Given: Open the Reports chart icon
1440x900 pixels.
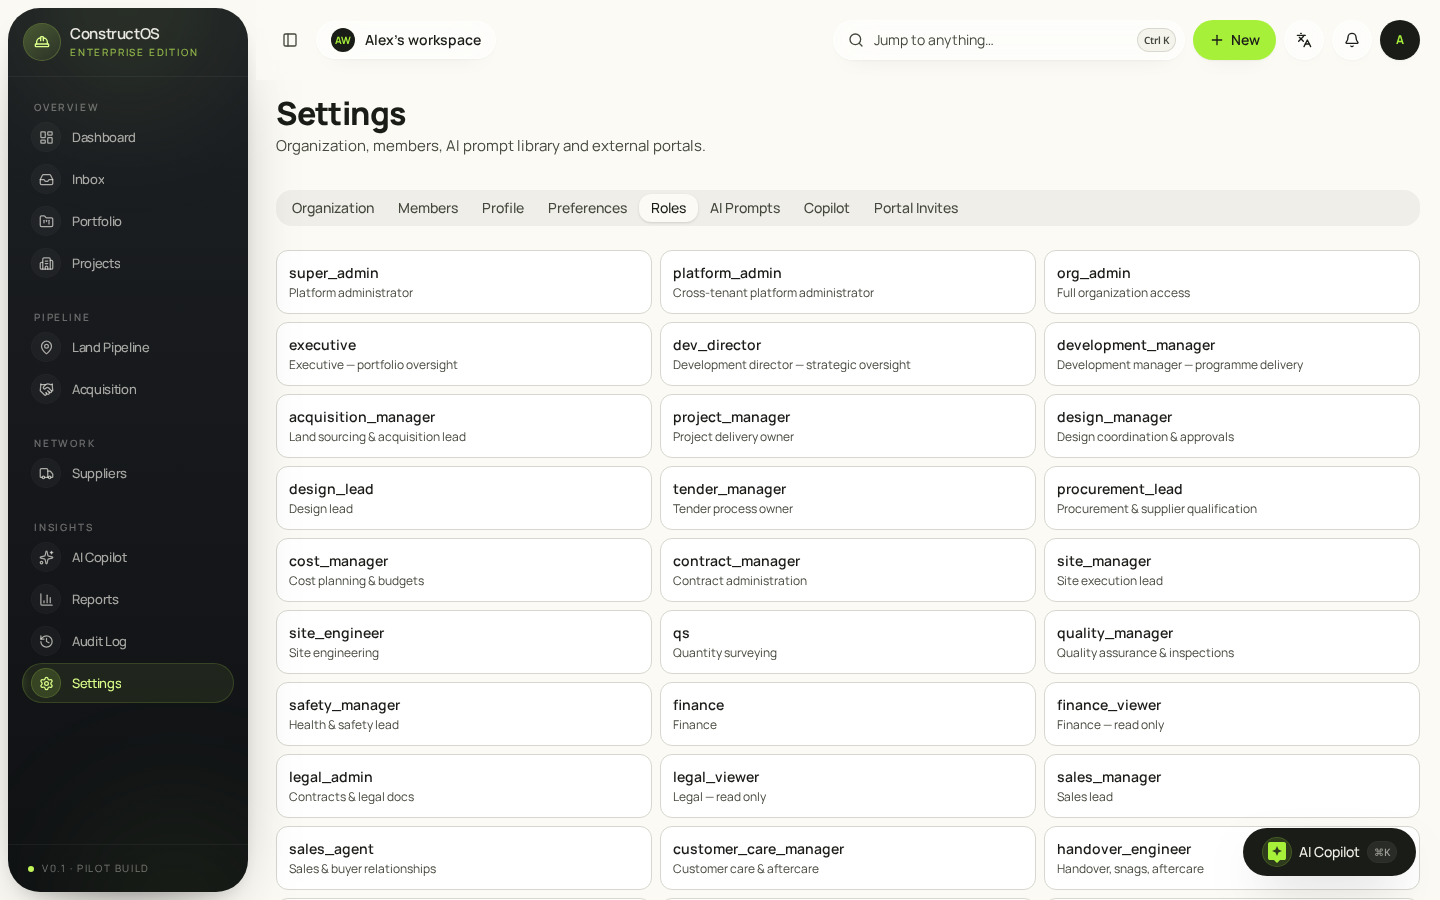Looking at the screenshot, I should pyautogui.click(x=46, y=599).
